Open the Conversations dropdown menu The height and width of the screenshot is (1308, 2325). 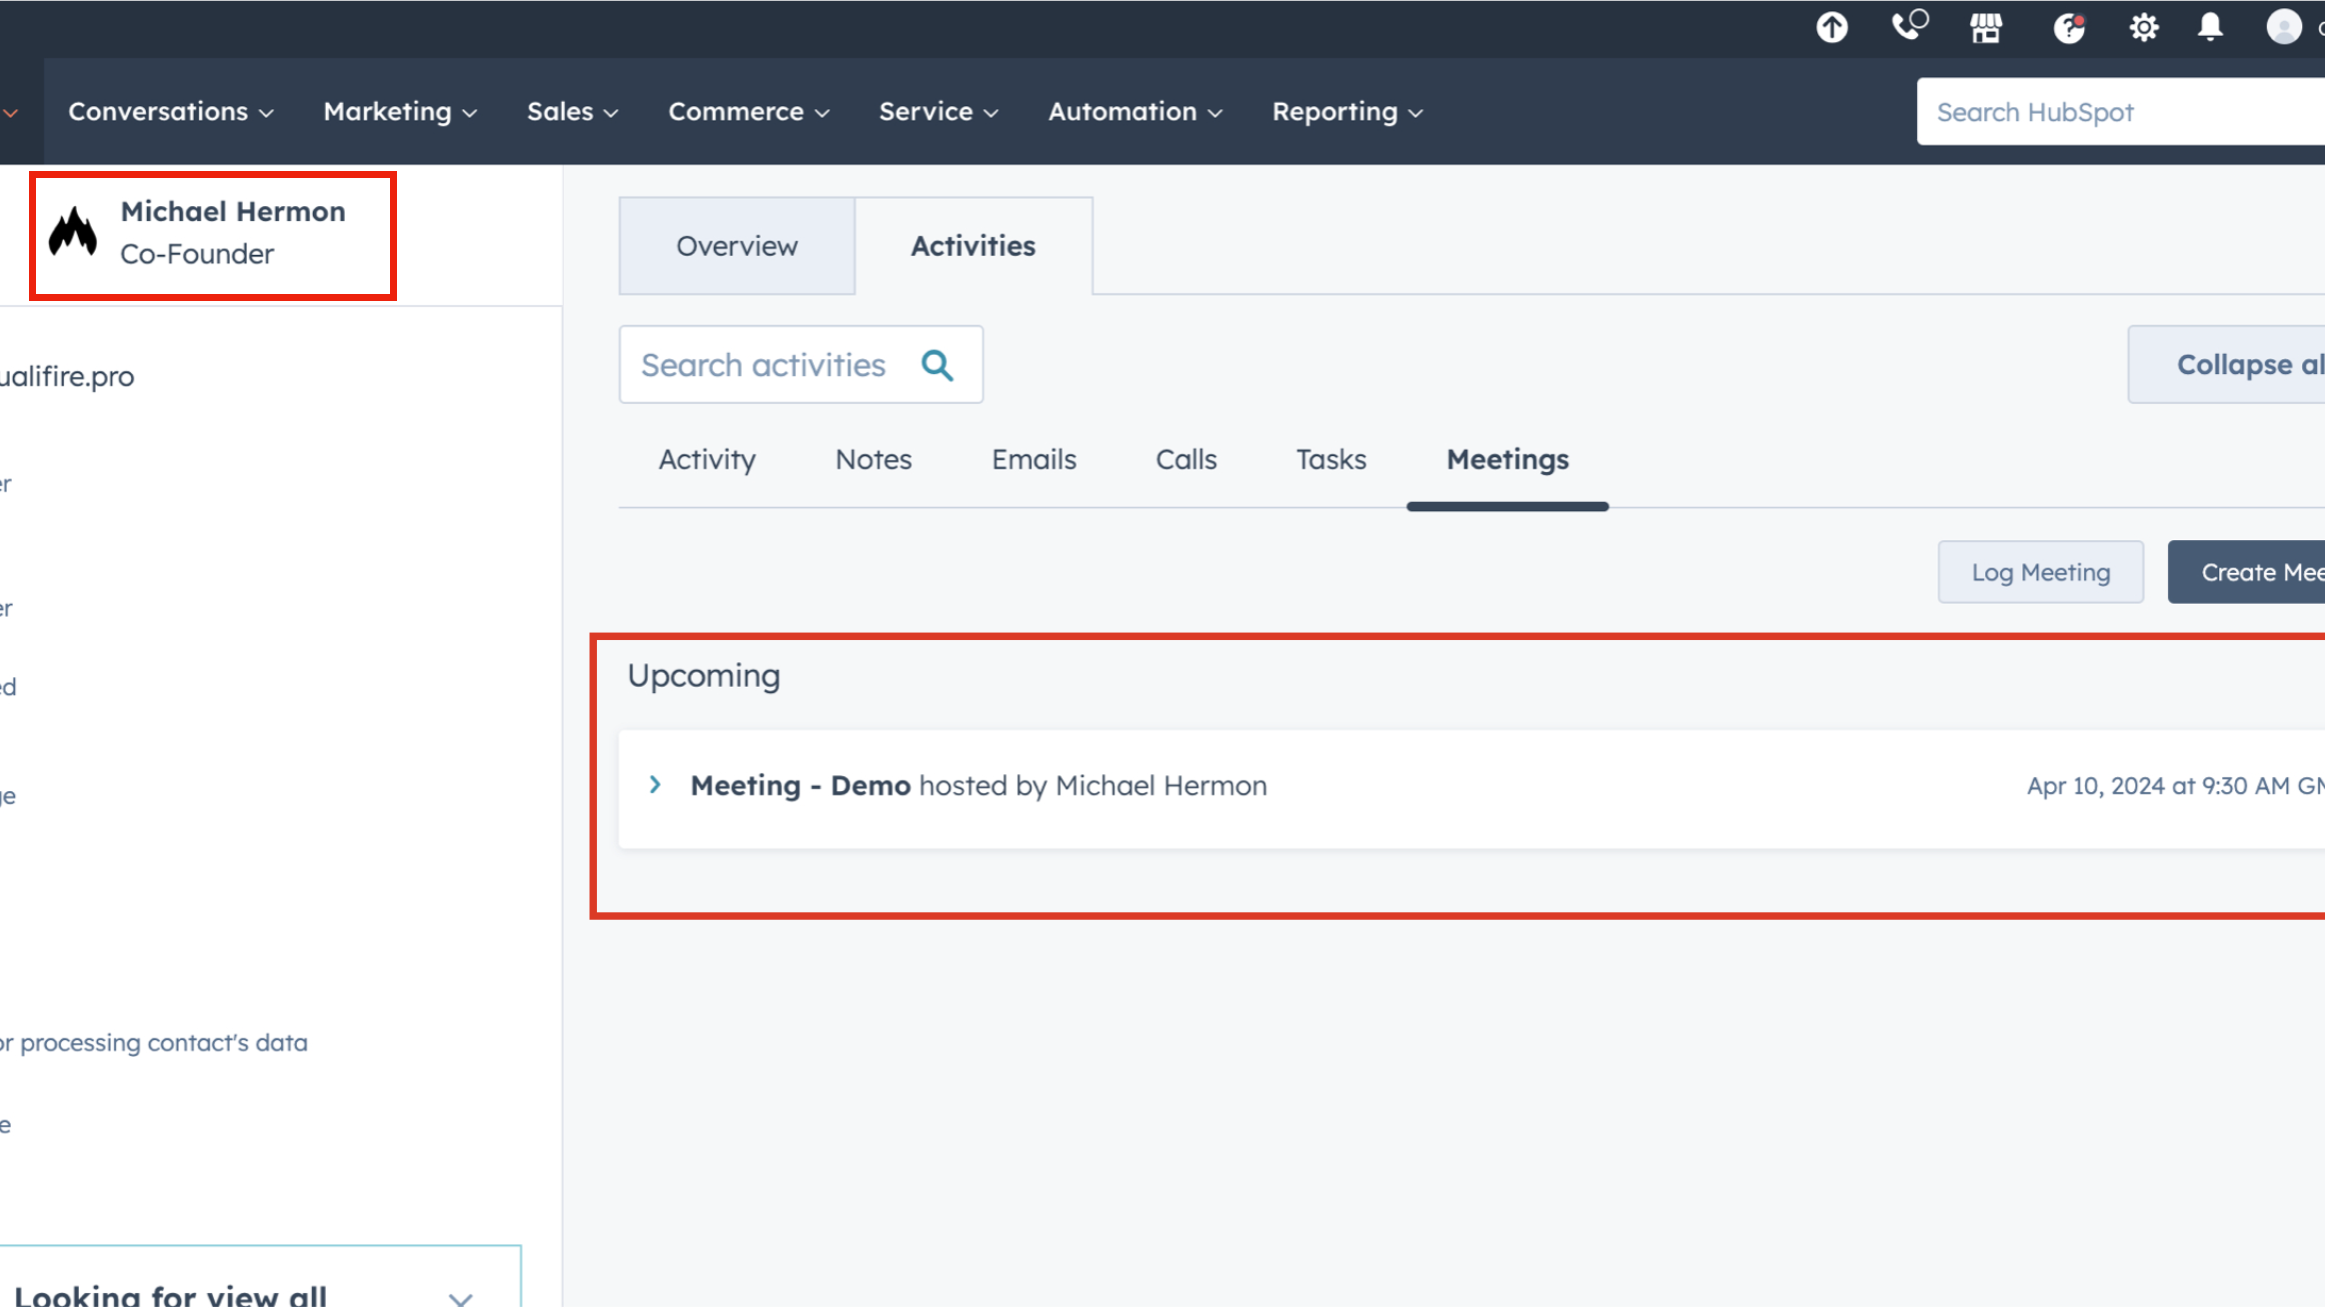pyautogui.click(x=170, y=112)
